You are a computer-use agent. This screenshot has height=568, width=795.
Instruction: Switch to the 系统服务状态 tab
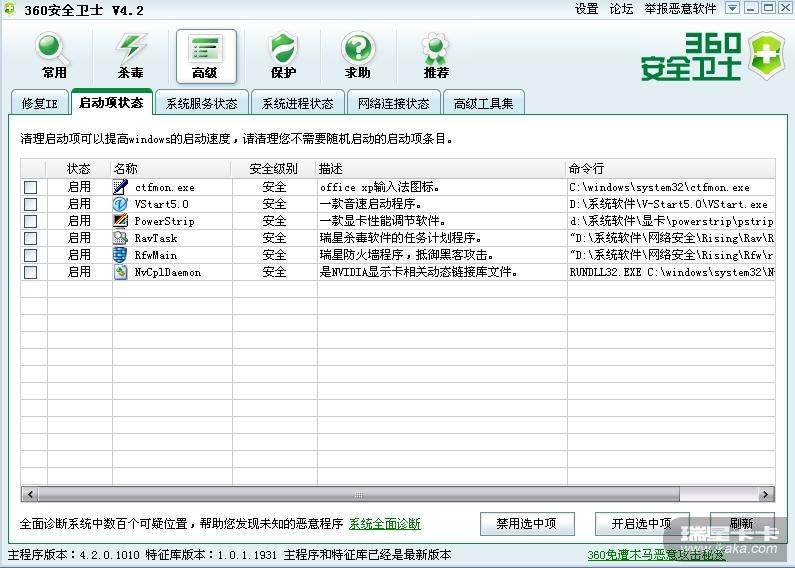tap(202, 103)
